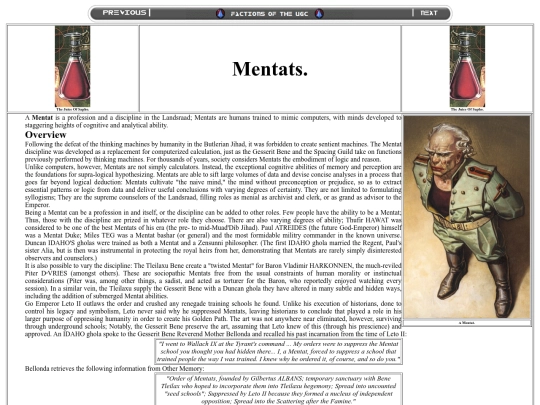Viewport: 540px width, 405px height.
Task: Go to the PREVIOUS page
Action: click(124, 13)
